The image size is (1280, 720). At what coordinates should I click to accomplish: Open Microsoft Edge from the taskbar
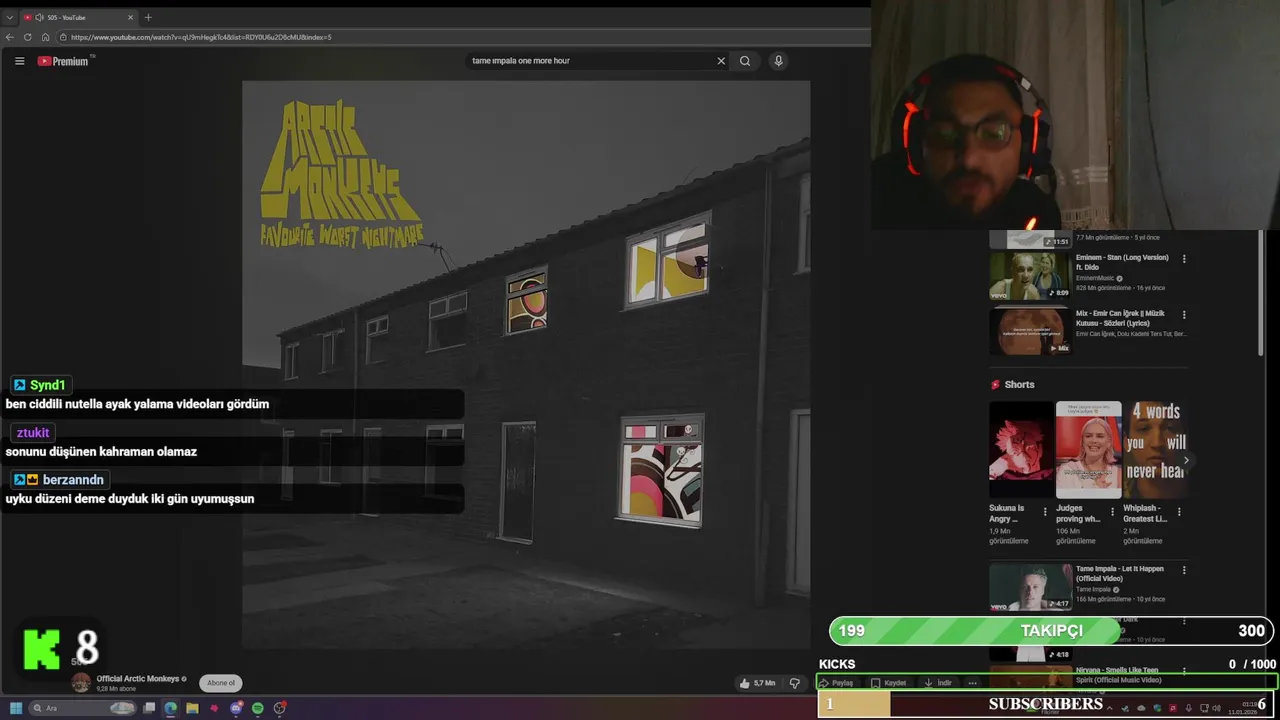click(170, 708)
